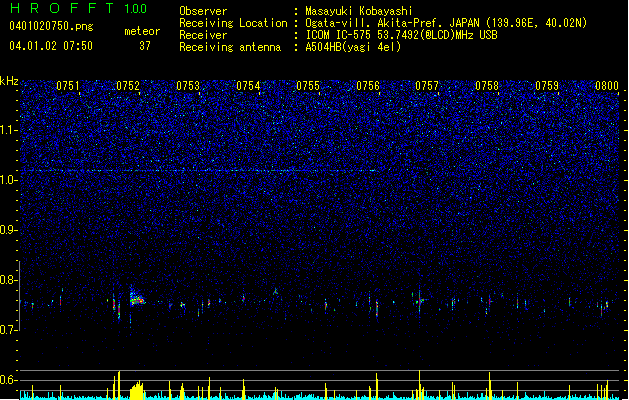Click the 0756 time marker

[368, 86]
